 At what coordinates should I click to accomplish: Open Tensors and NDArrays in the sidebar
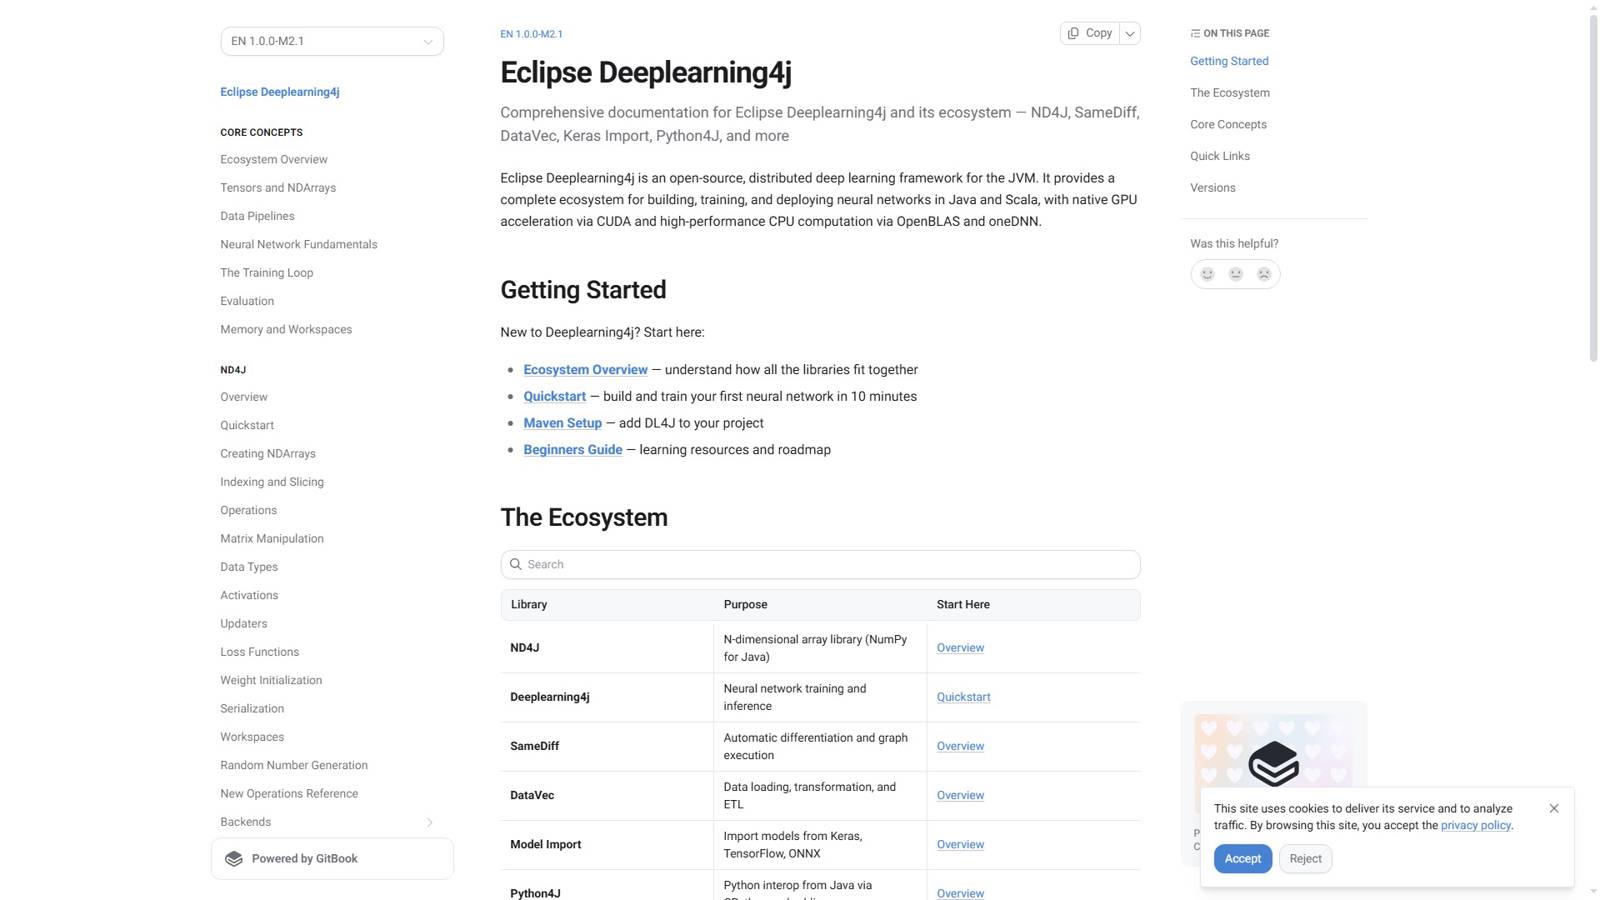pyautogui.click(x=278, y=188)
